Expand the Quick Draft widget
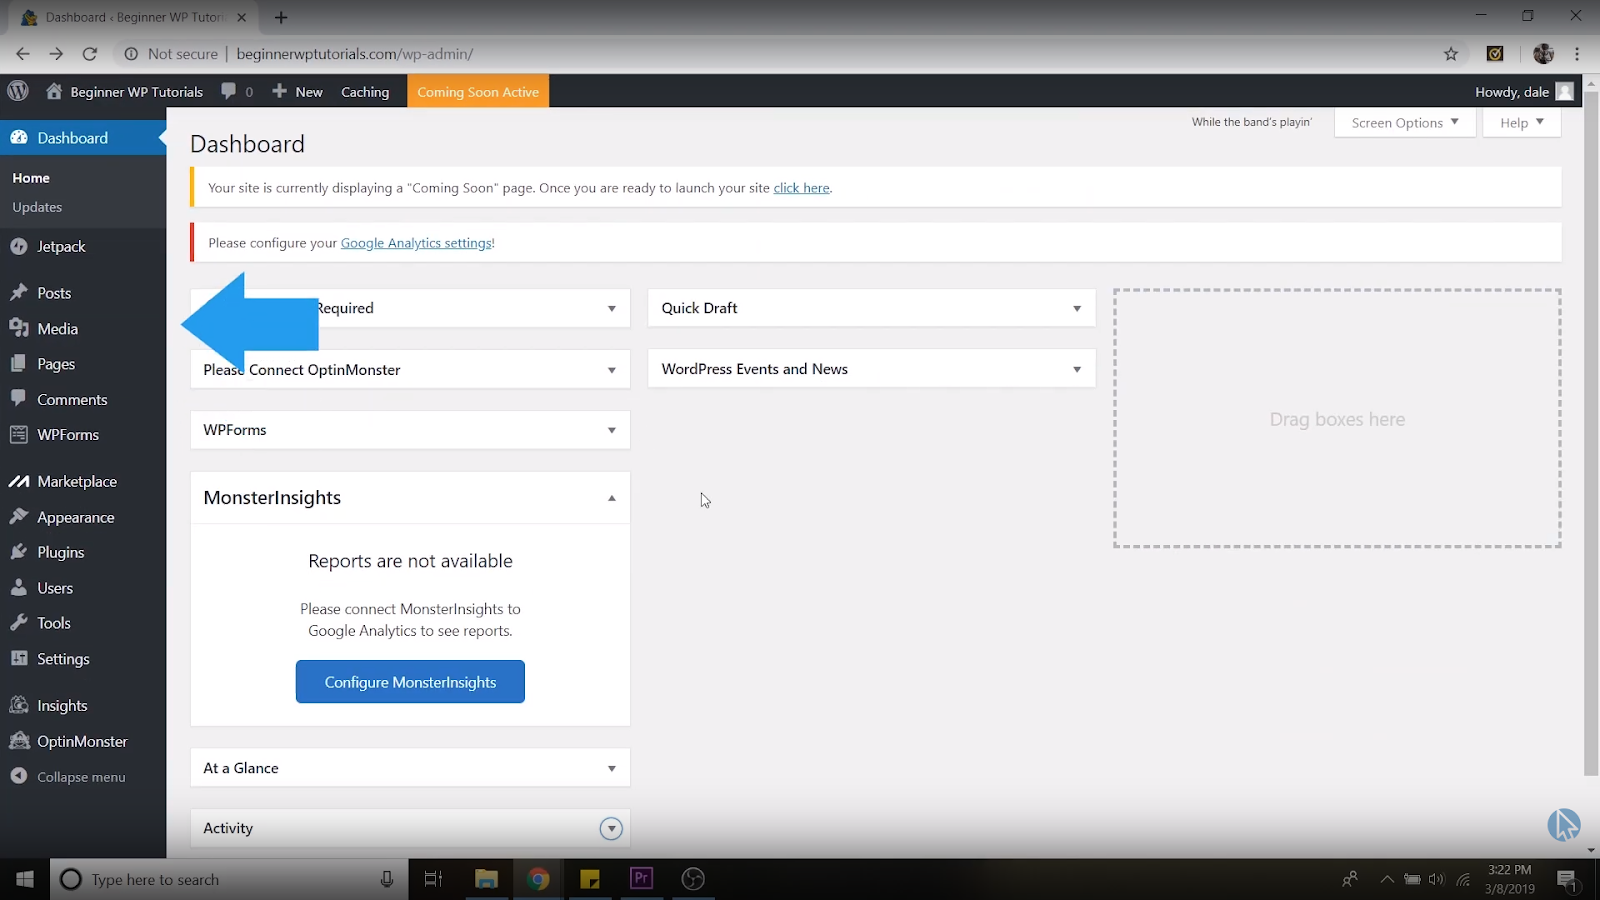 [1077, 308]
